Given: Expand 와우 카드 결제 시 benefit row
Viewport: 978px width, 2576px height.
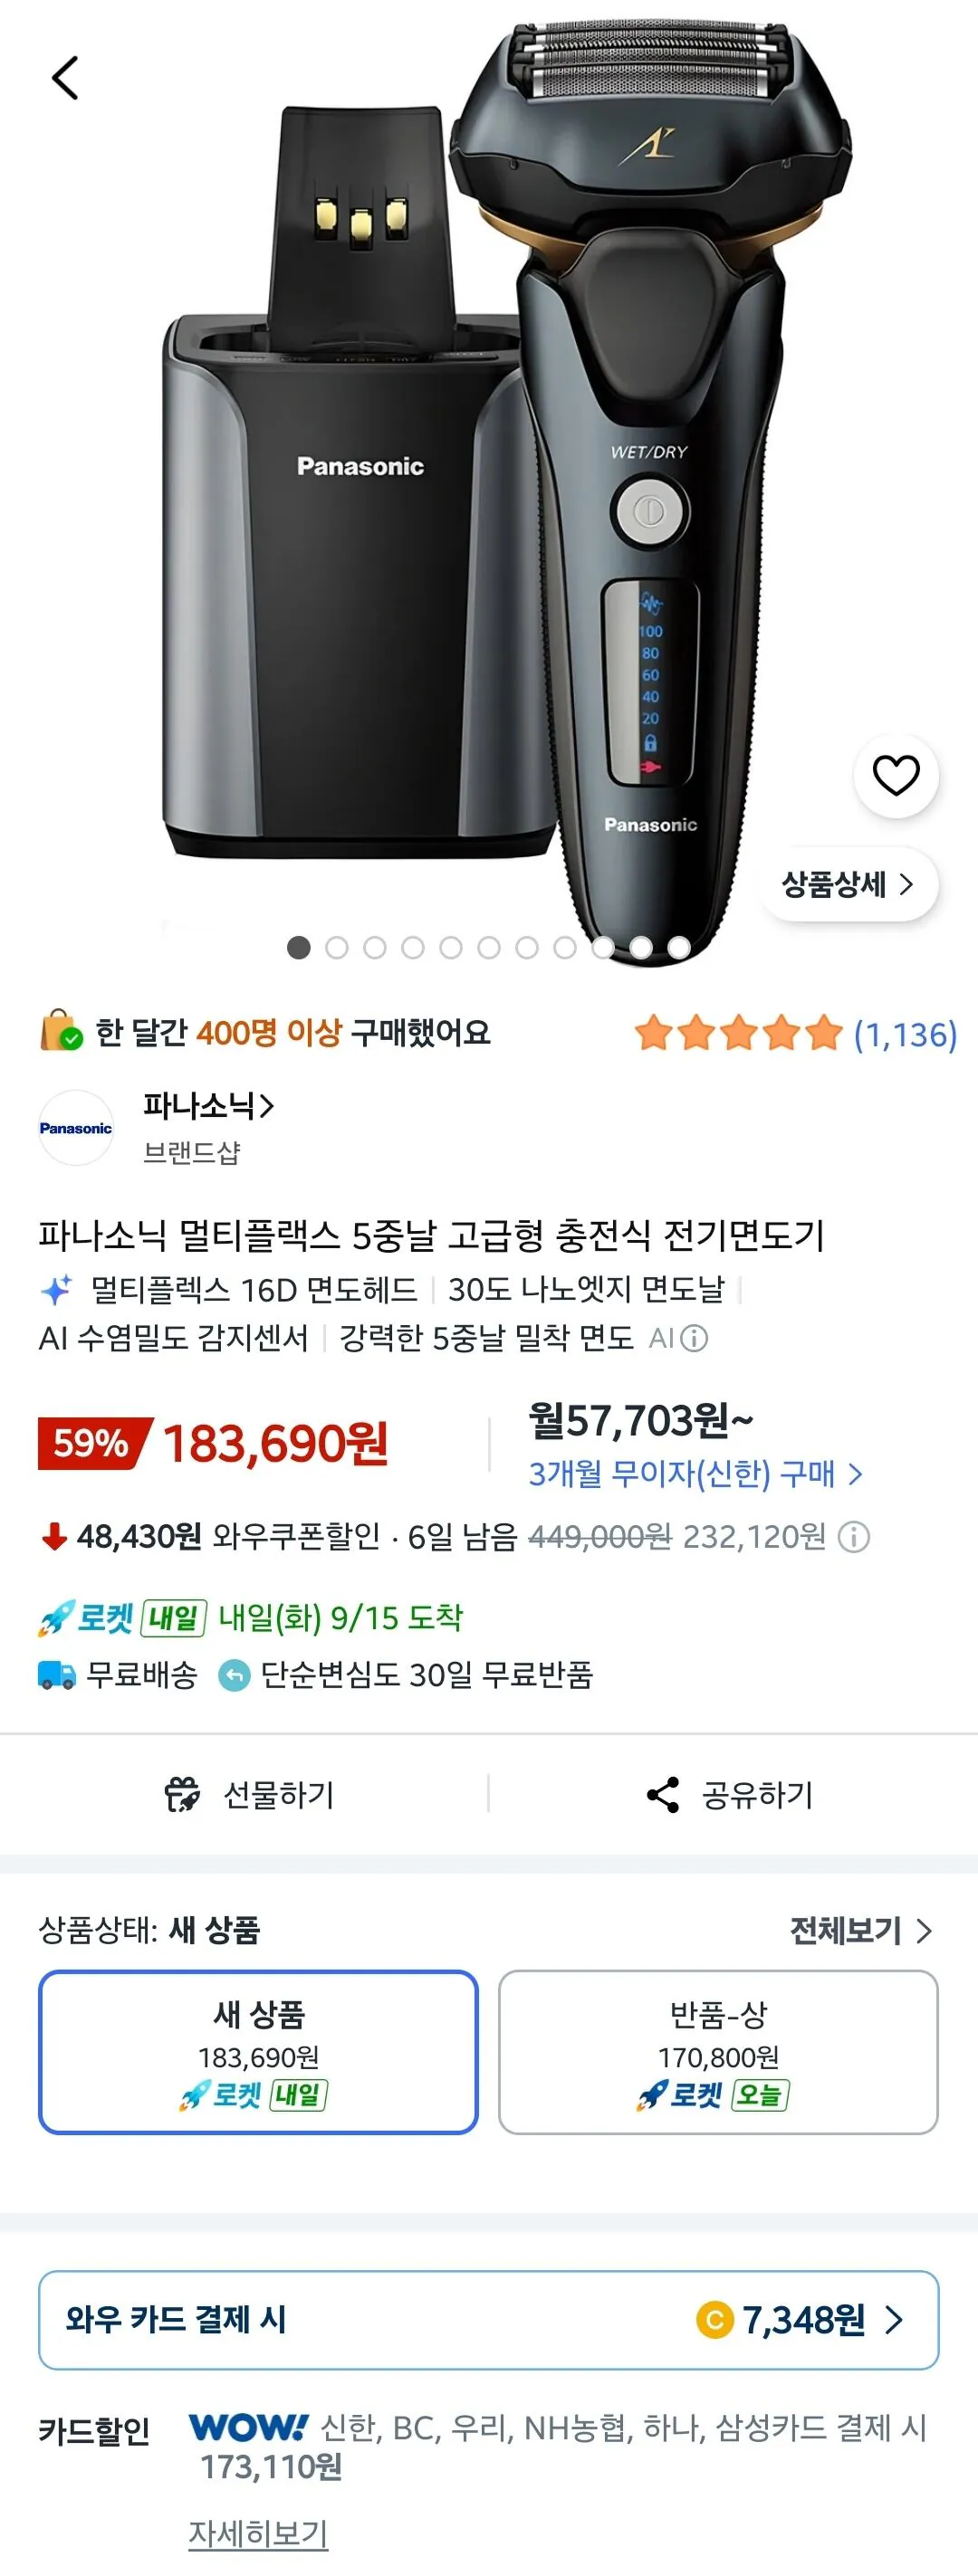Looking at the screenshot, I should coord(488,2319).
